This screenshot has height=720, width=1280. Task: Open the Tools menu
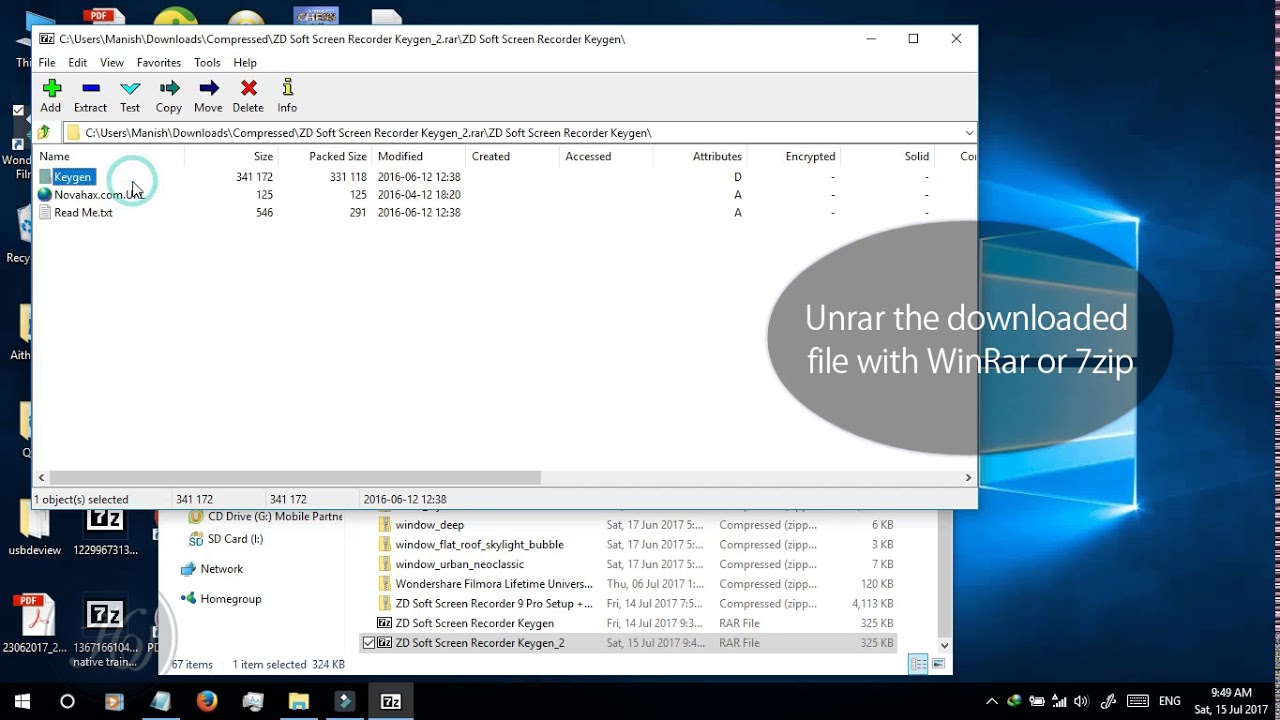pyautogui.click(x=207, y=62)
